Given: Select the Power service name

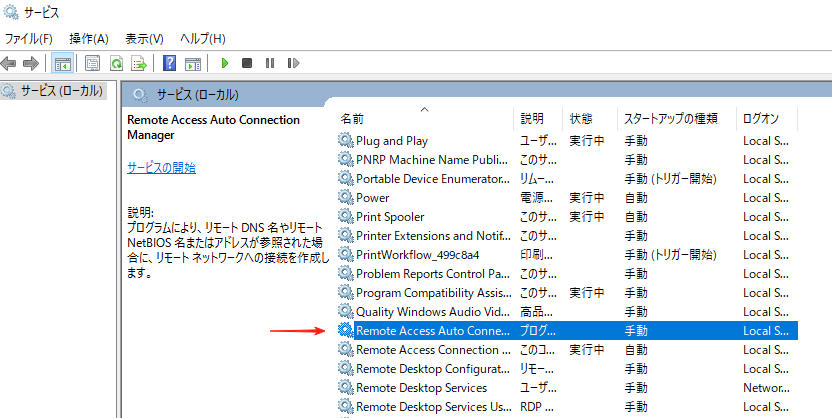Looking at the screenshot, I should click(x=372, y=198).
